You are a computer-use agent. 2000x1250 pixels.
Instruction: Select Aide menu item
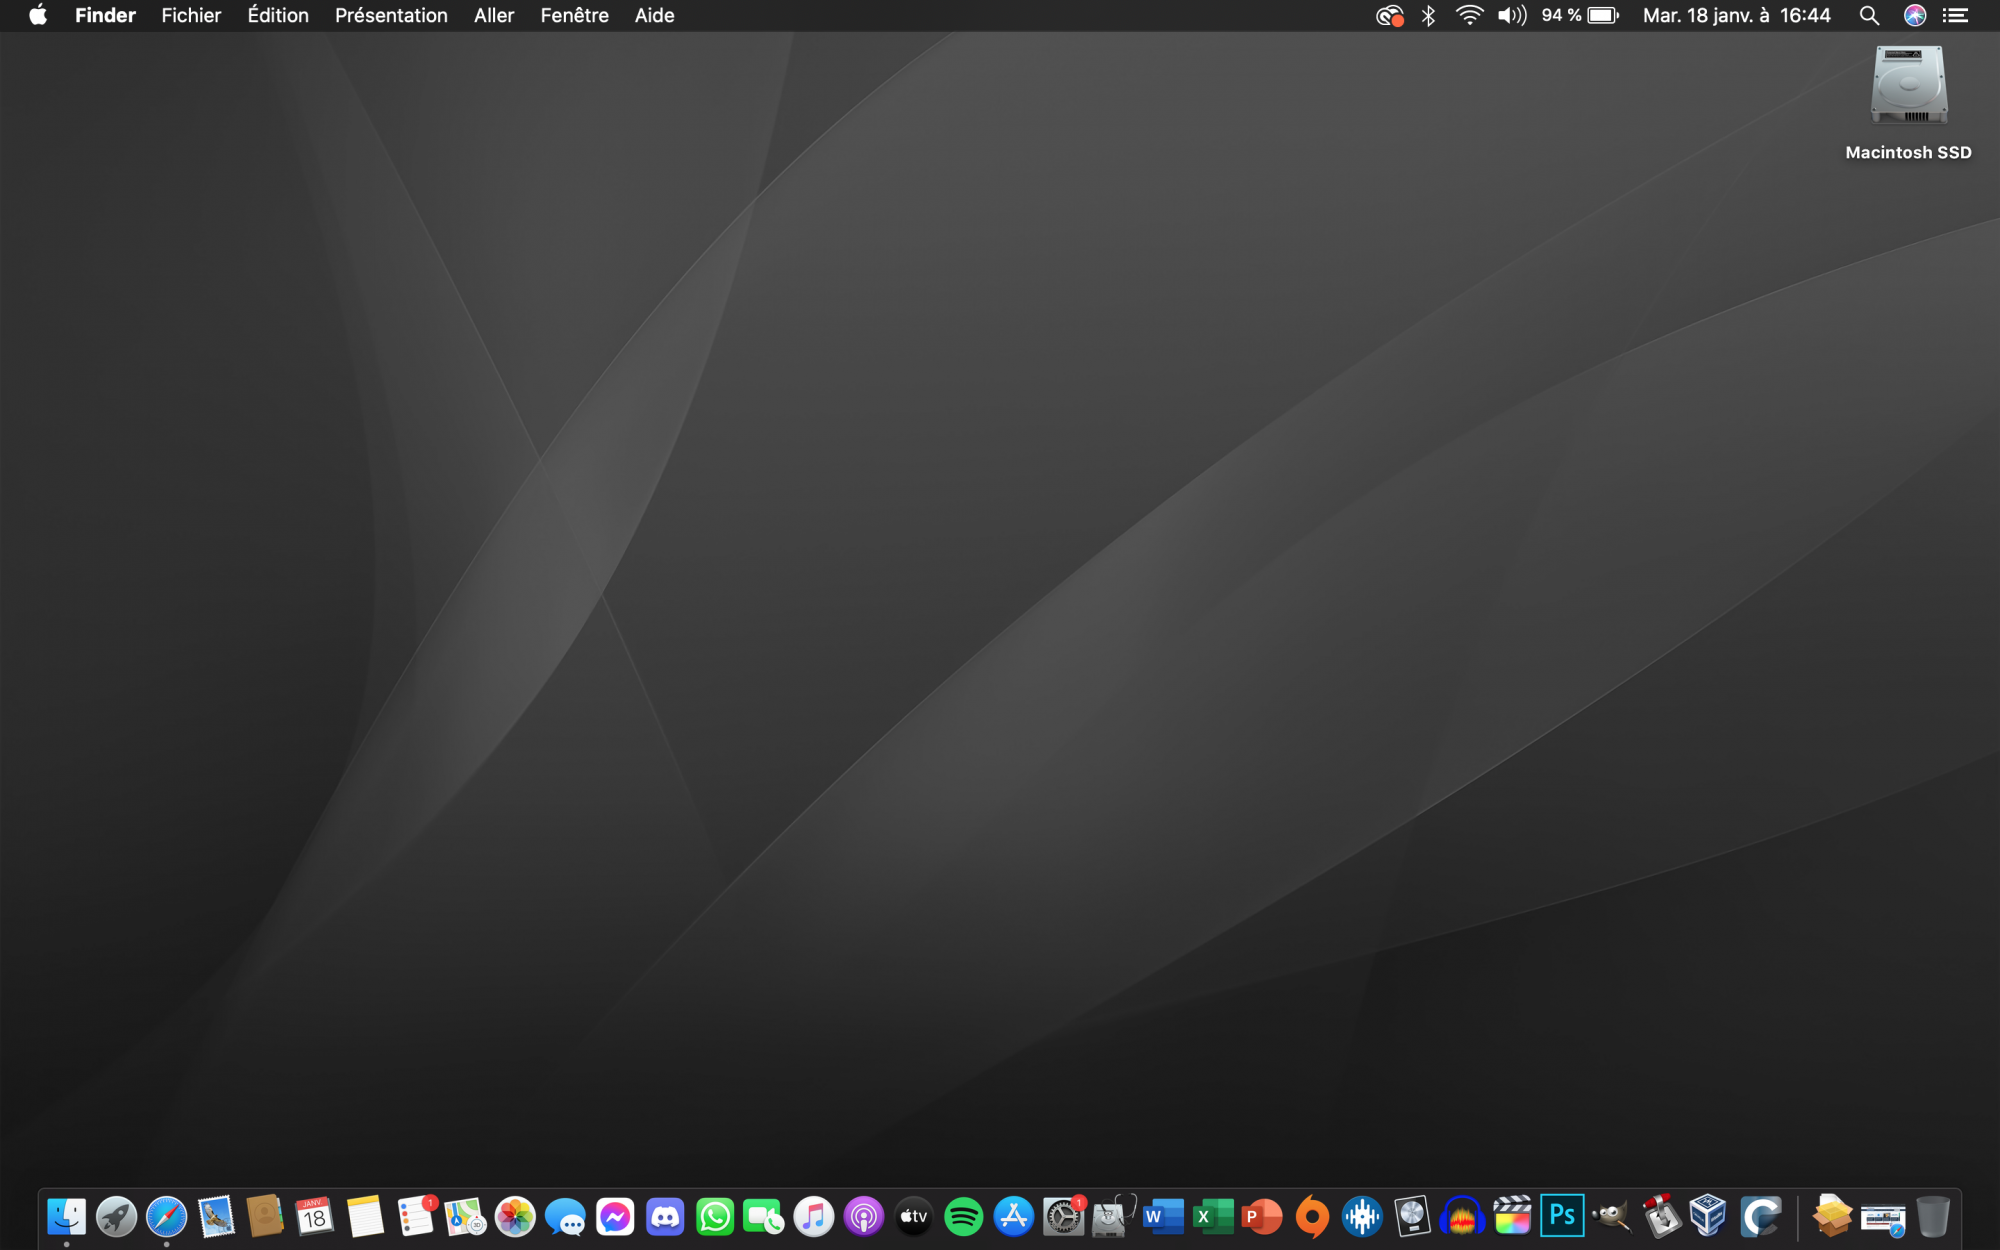654,16
